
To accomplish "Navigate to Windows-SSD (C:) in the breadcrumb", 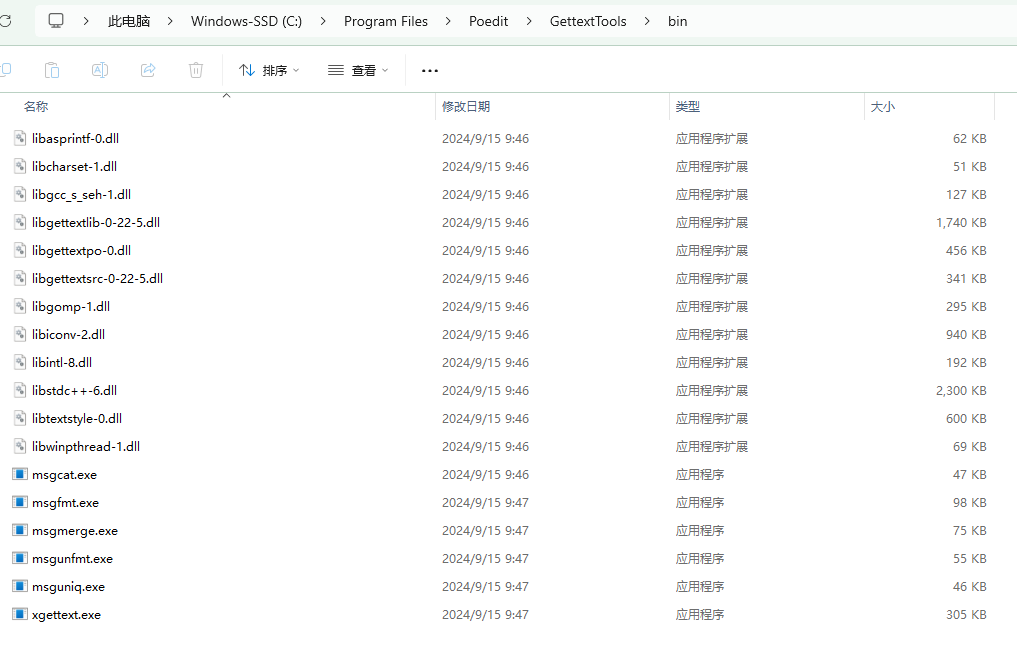I will (246, 21).
